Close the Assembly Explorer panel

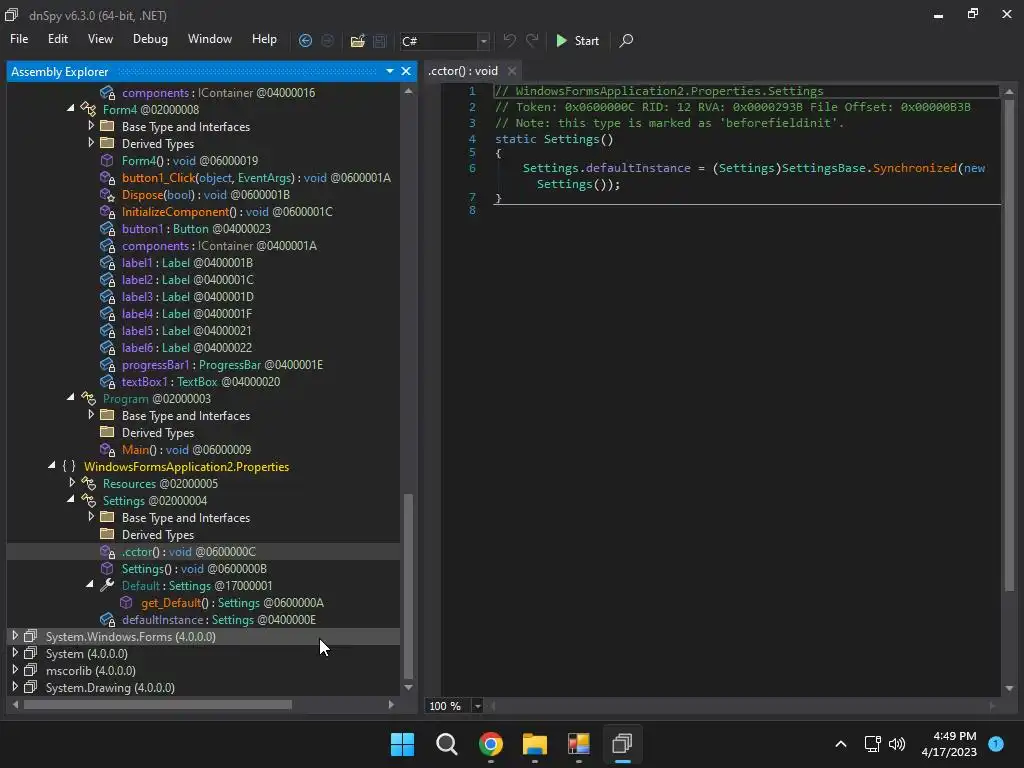coord(406,71)
